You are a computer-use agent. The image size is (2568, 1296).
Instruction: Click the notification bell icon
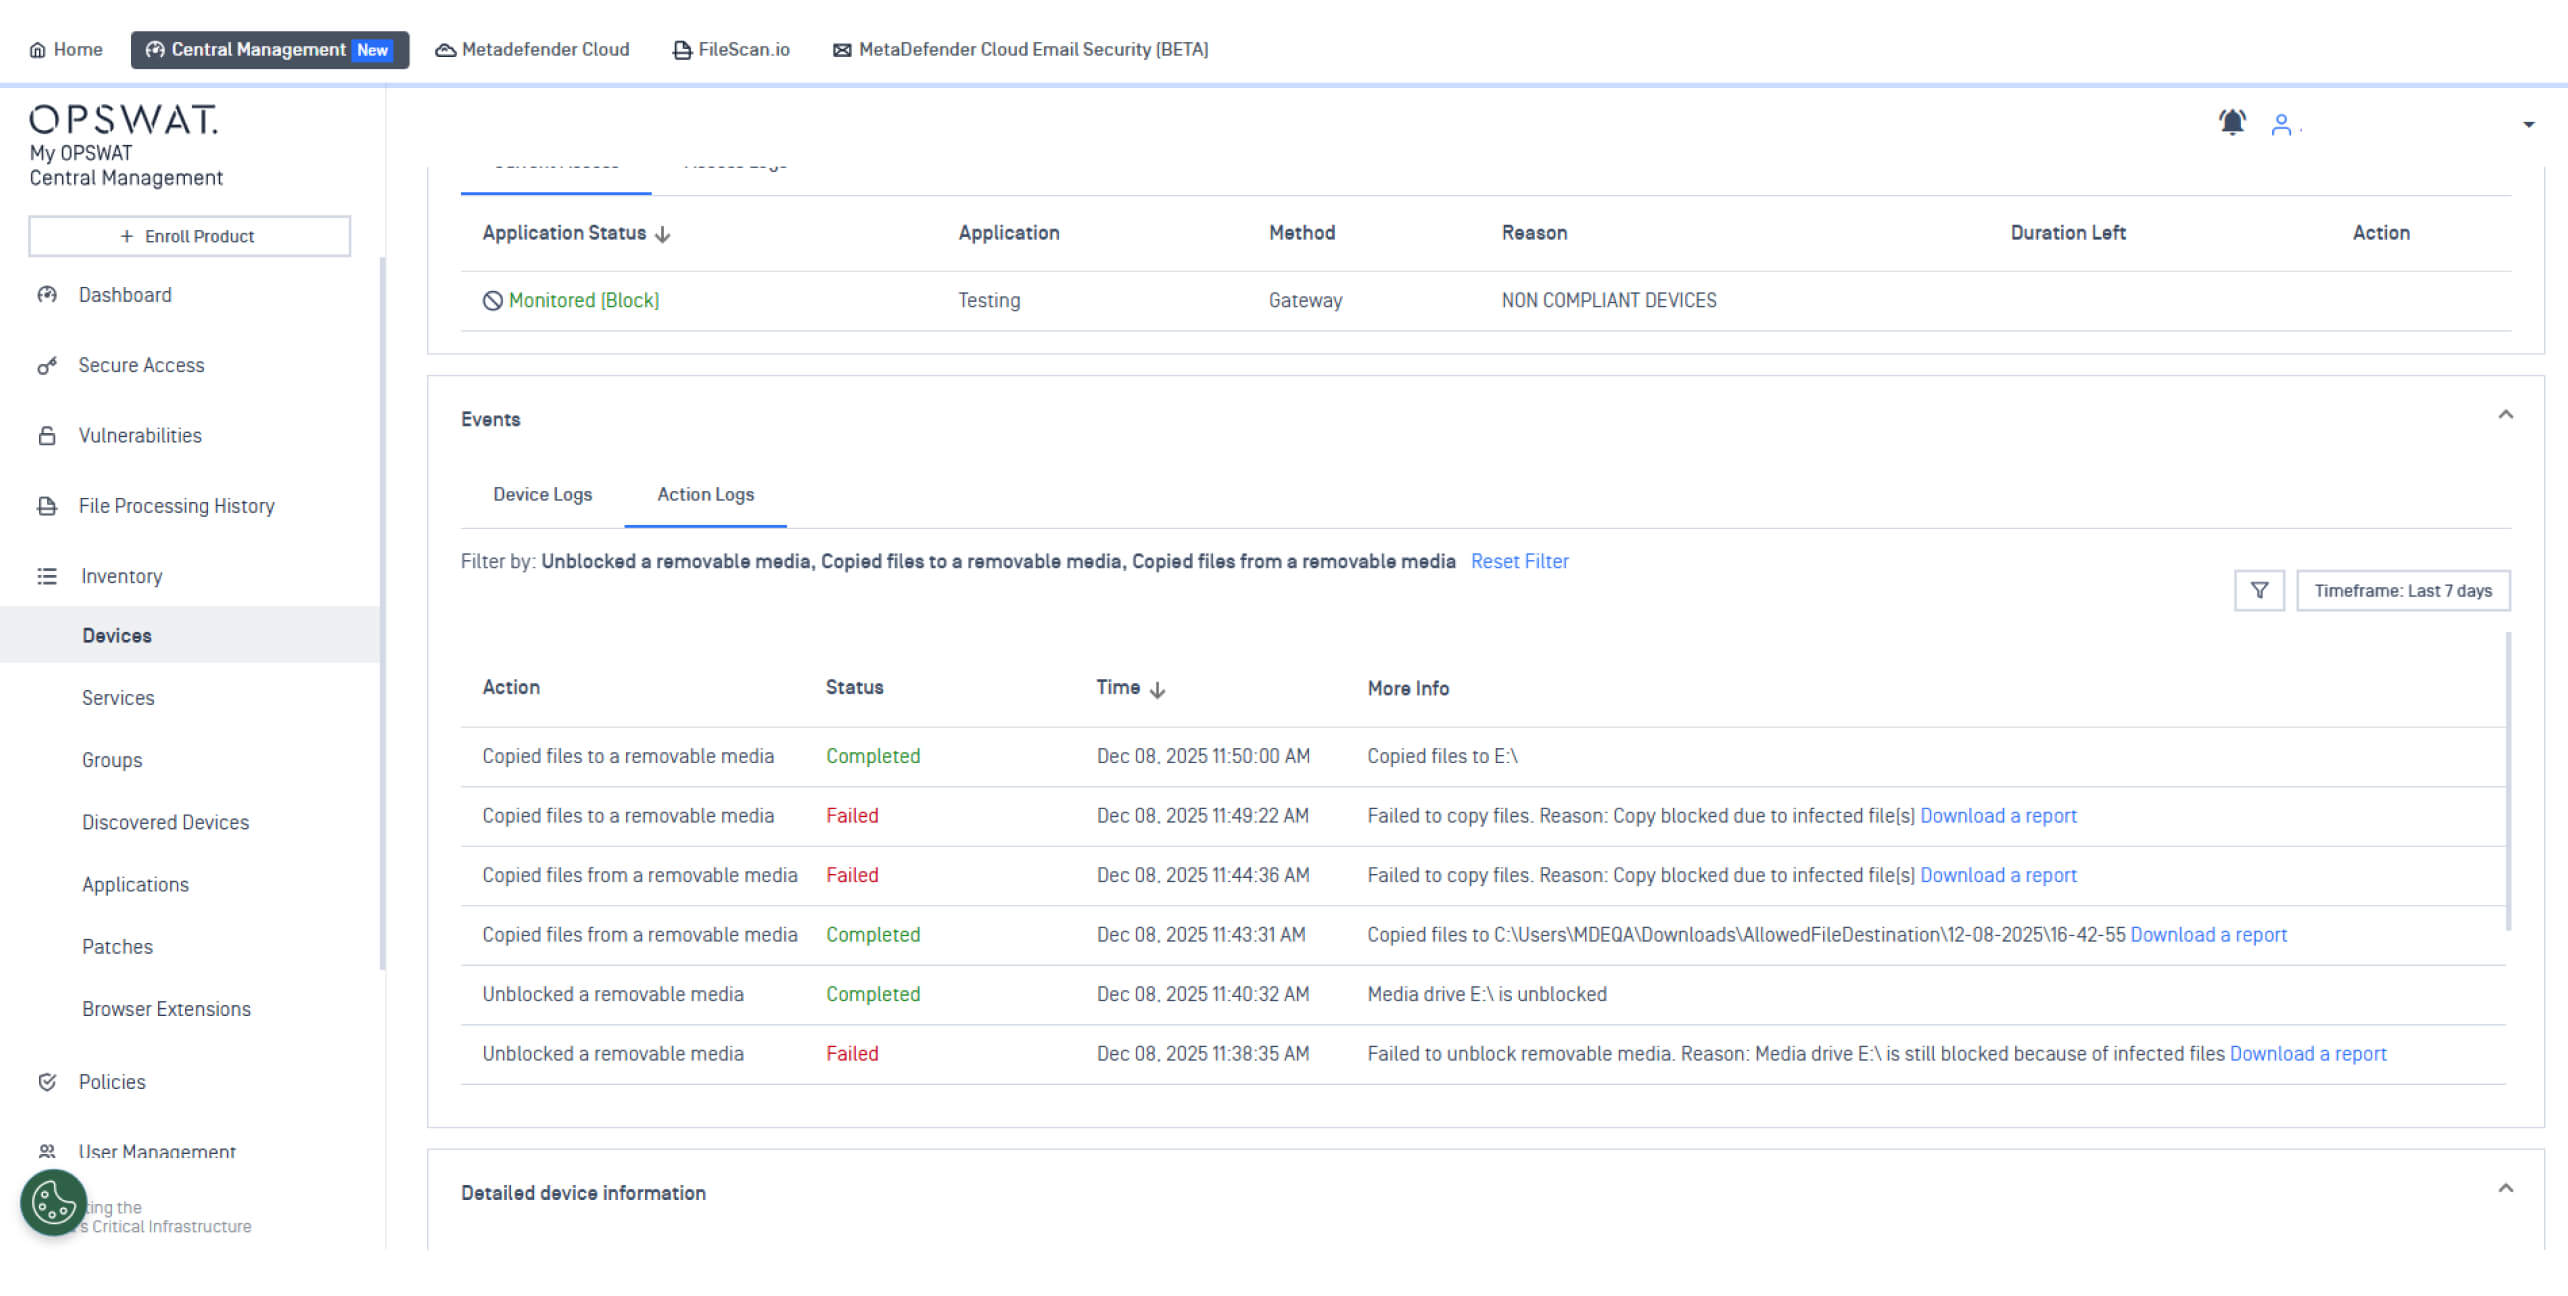[x=2232, y=123]
